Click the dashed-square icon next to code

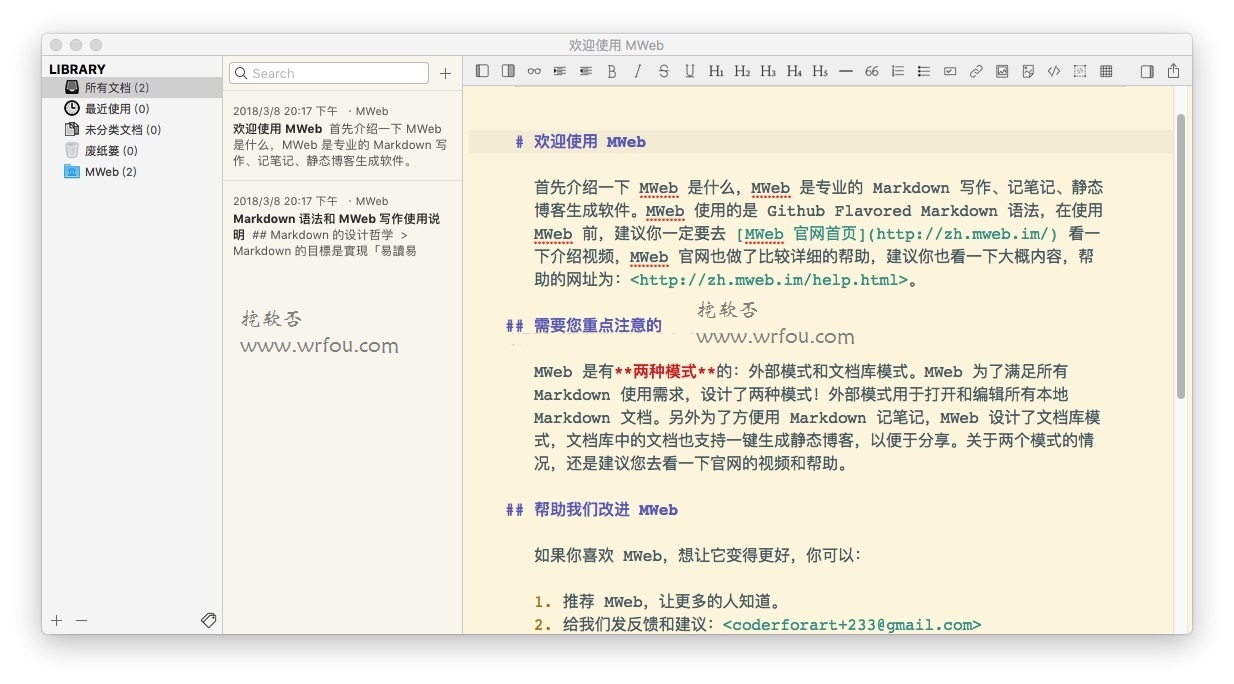click(x=1080, y=71)
